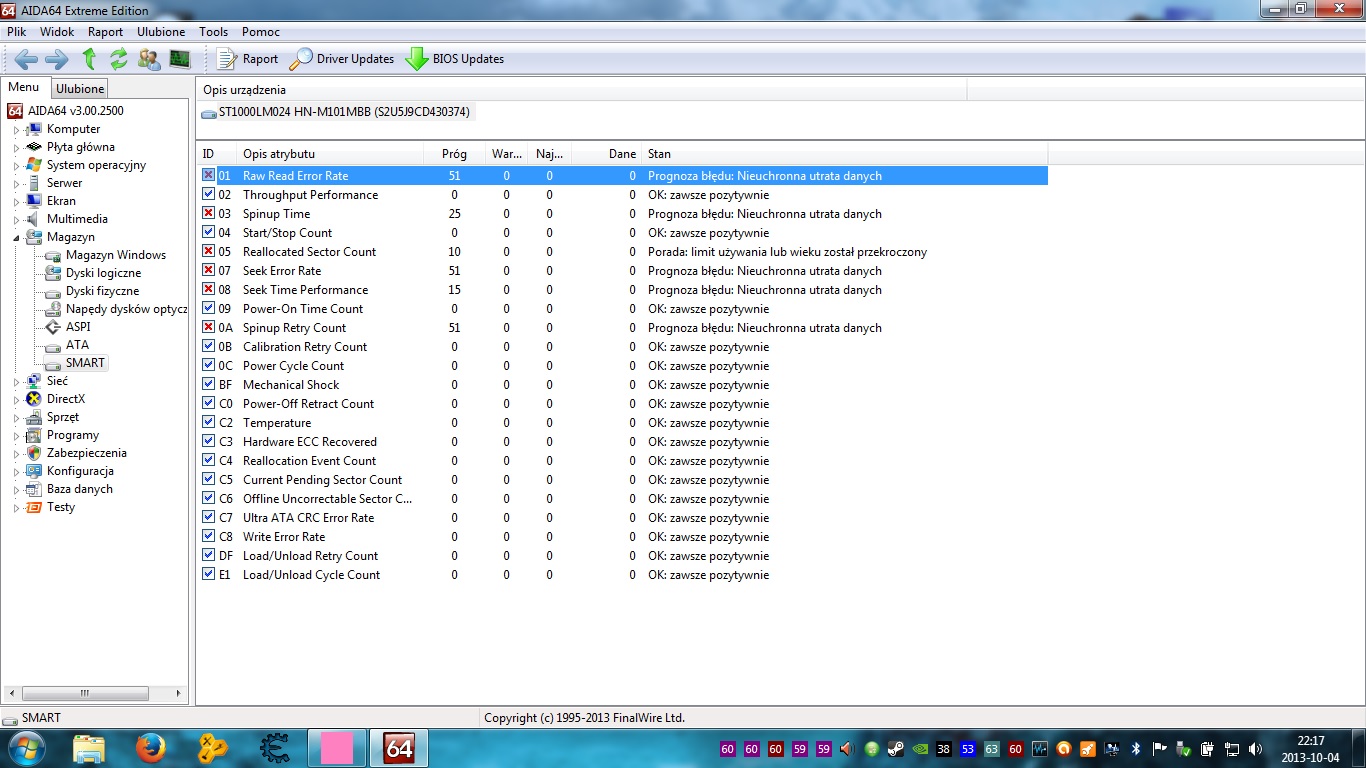The image size is (1366, 768).
Task: Click the green up arrow toolbar icon
Action: [89, 59]
